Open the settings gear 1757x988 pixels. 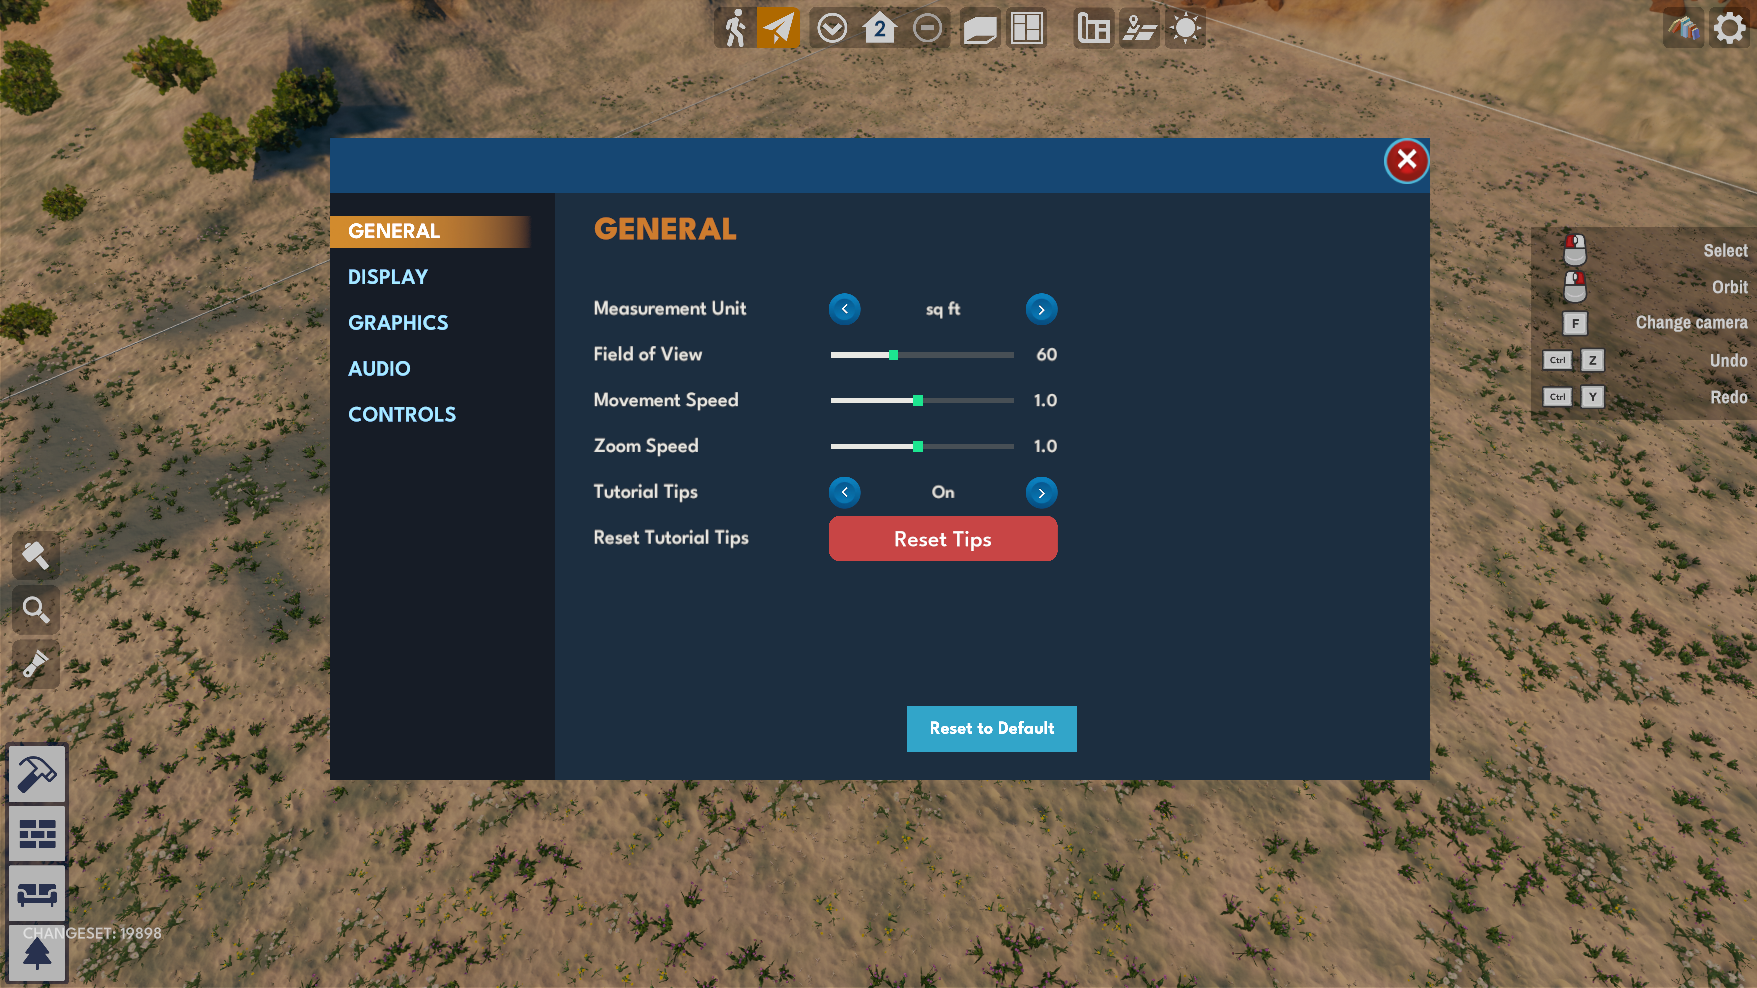1729,27
